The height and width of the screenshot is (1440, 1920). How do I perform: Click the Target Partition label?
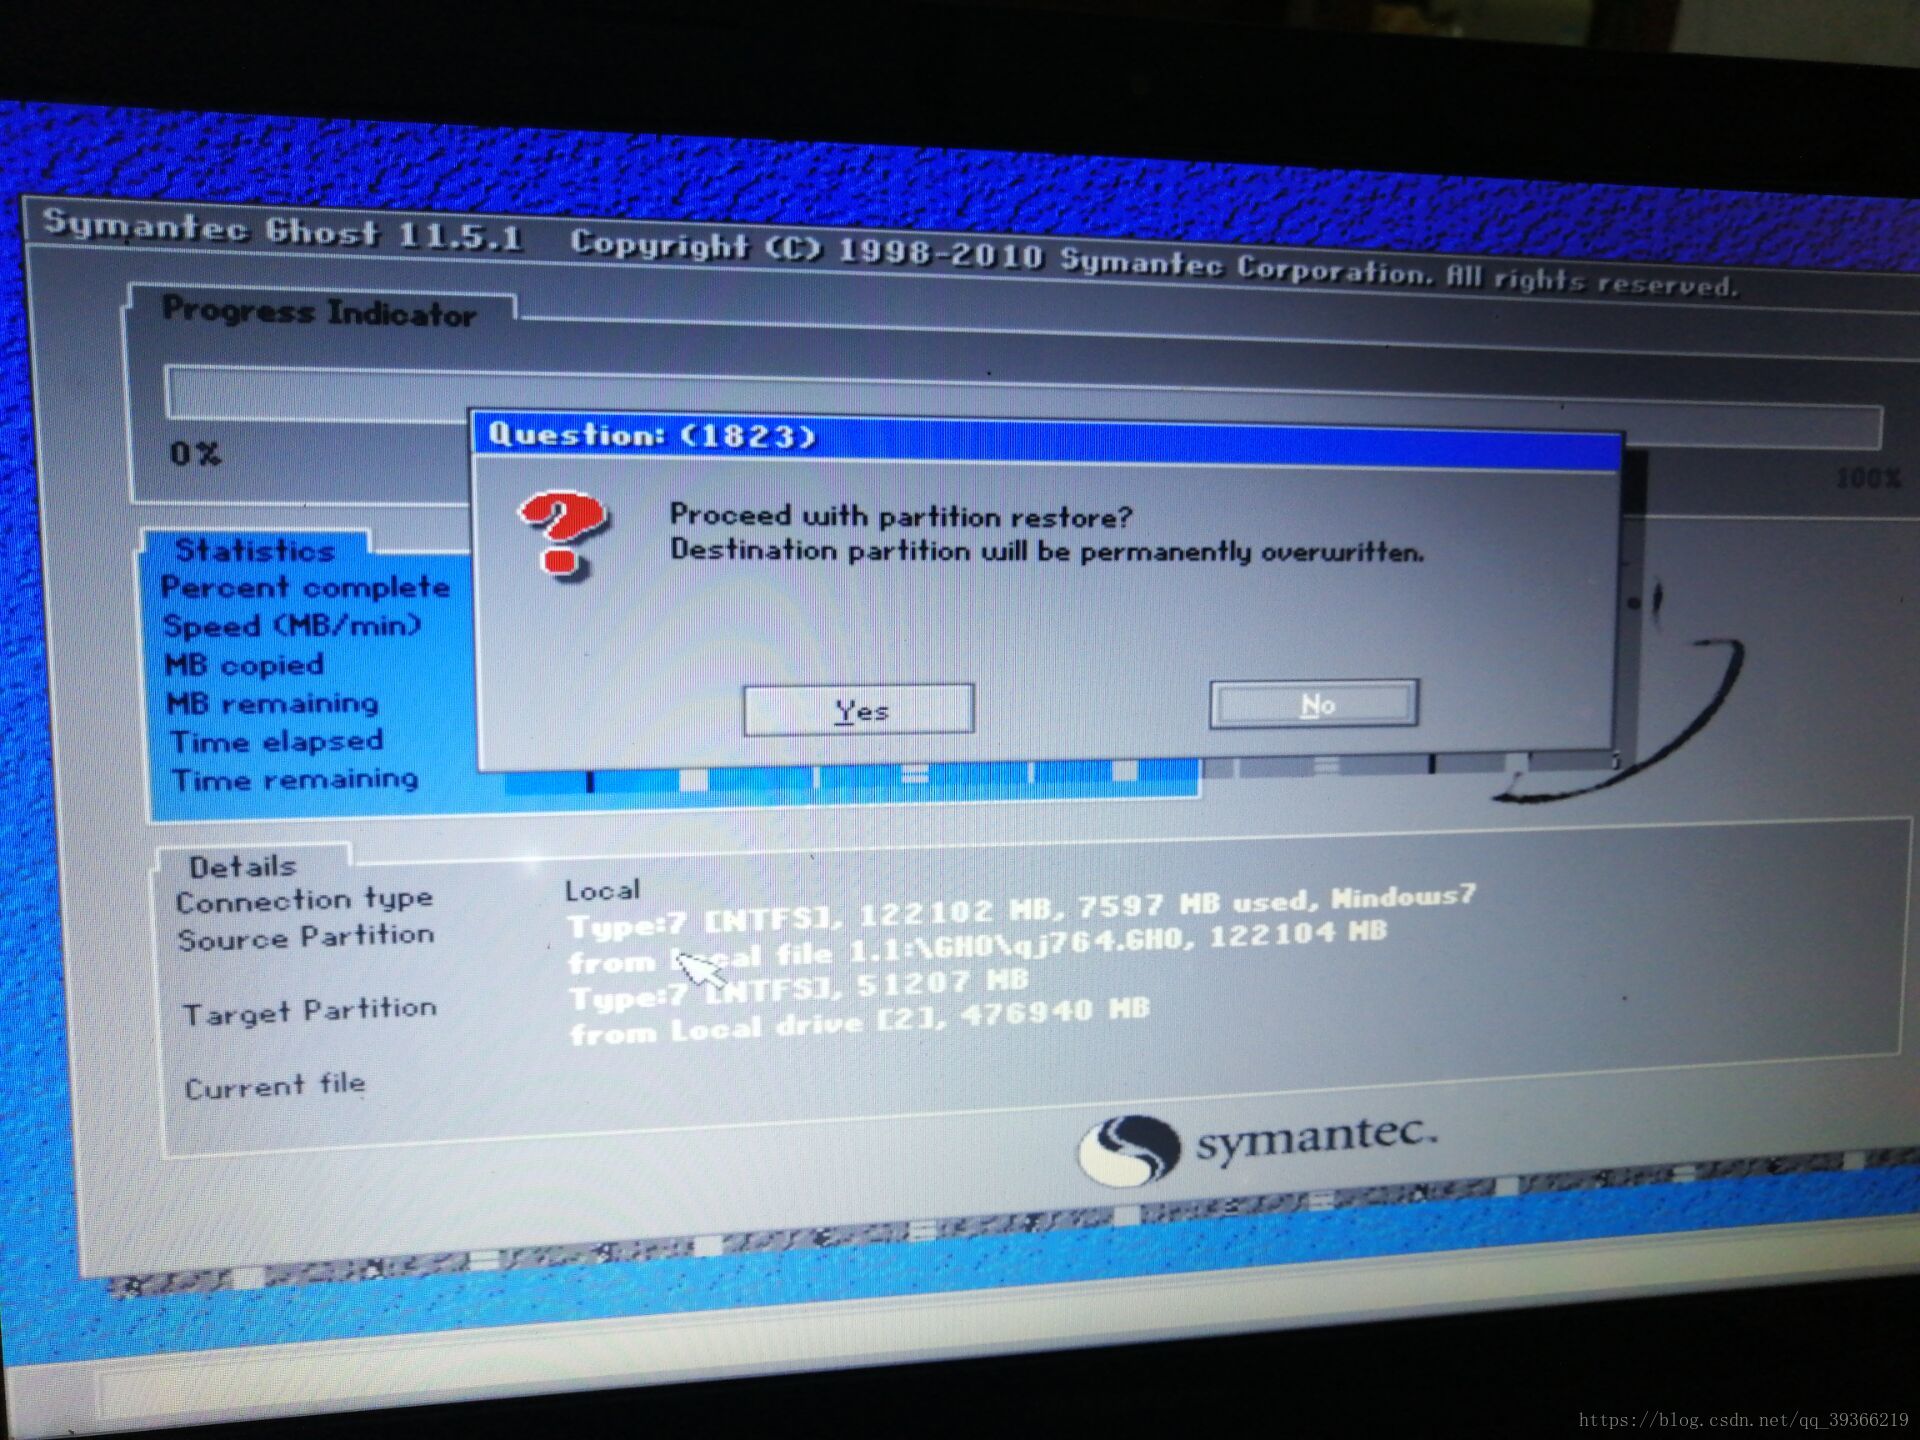pyautogui.click(x=309, y=1011)
